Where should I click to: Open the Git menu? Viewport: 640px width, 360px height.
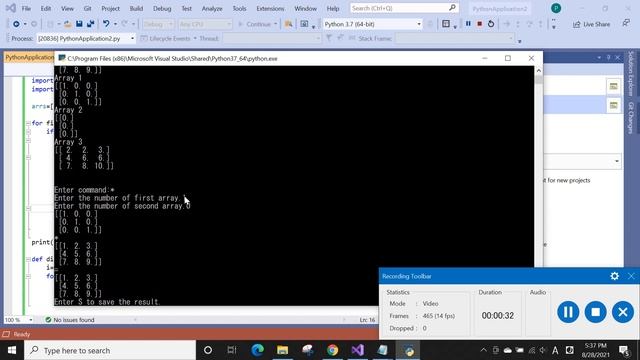[87, 8]
